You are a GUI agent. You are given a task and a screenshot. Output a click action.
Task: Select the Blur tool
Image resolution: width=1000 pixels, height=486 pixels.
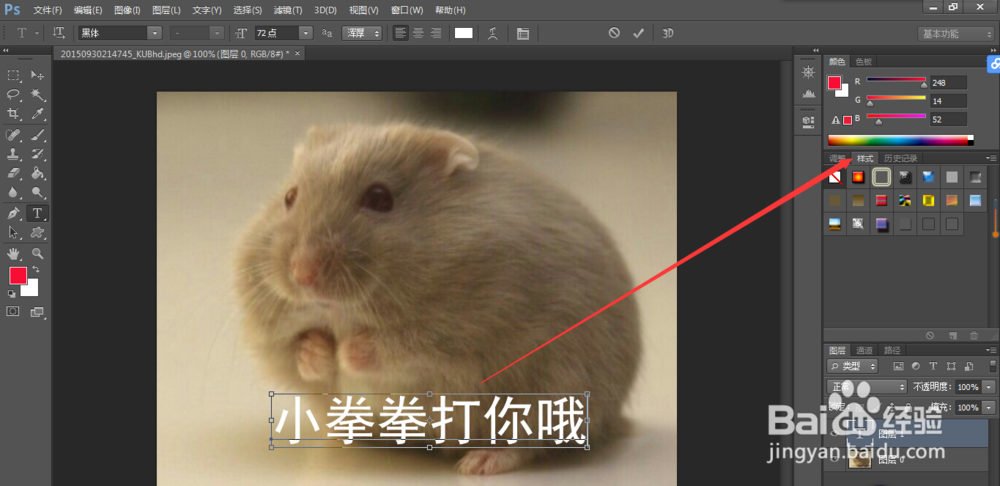click(x=13, y=192)
